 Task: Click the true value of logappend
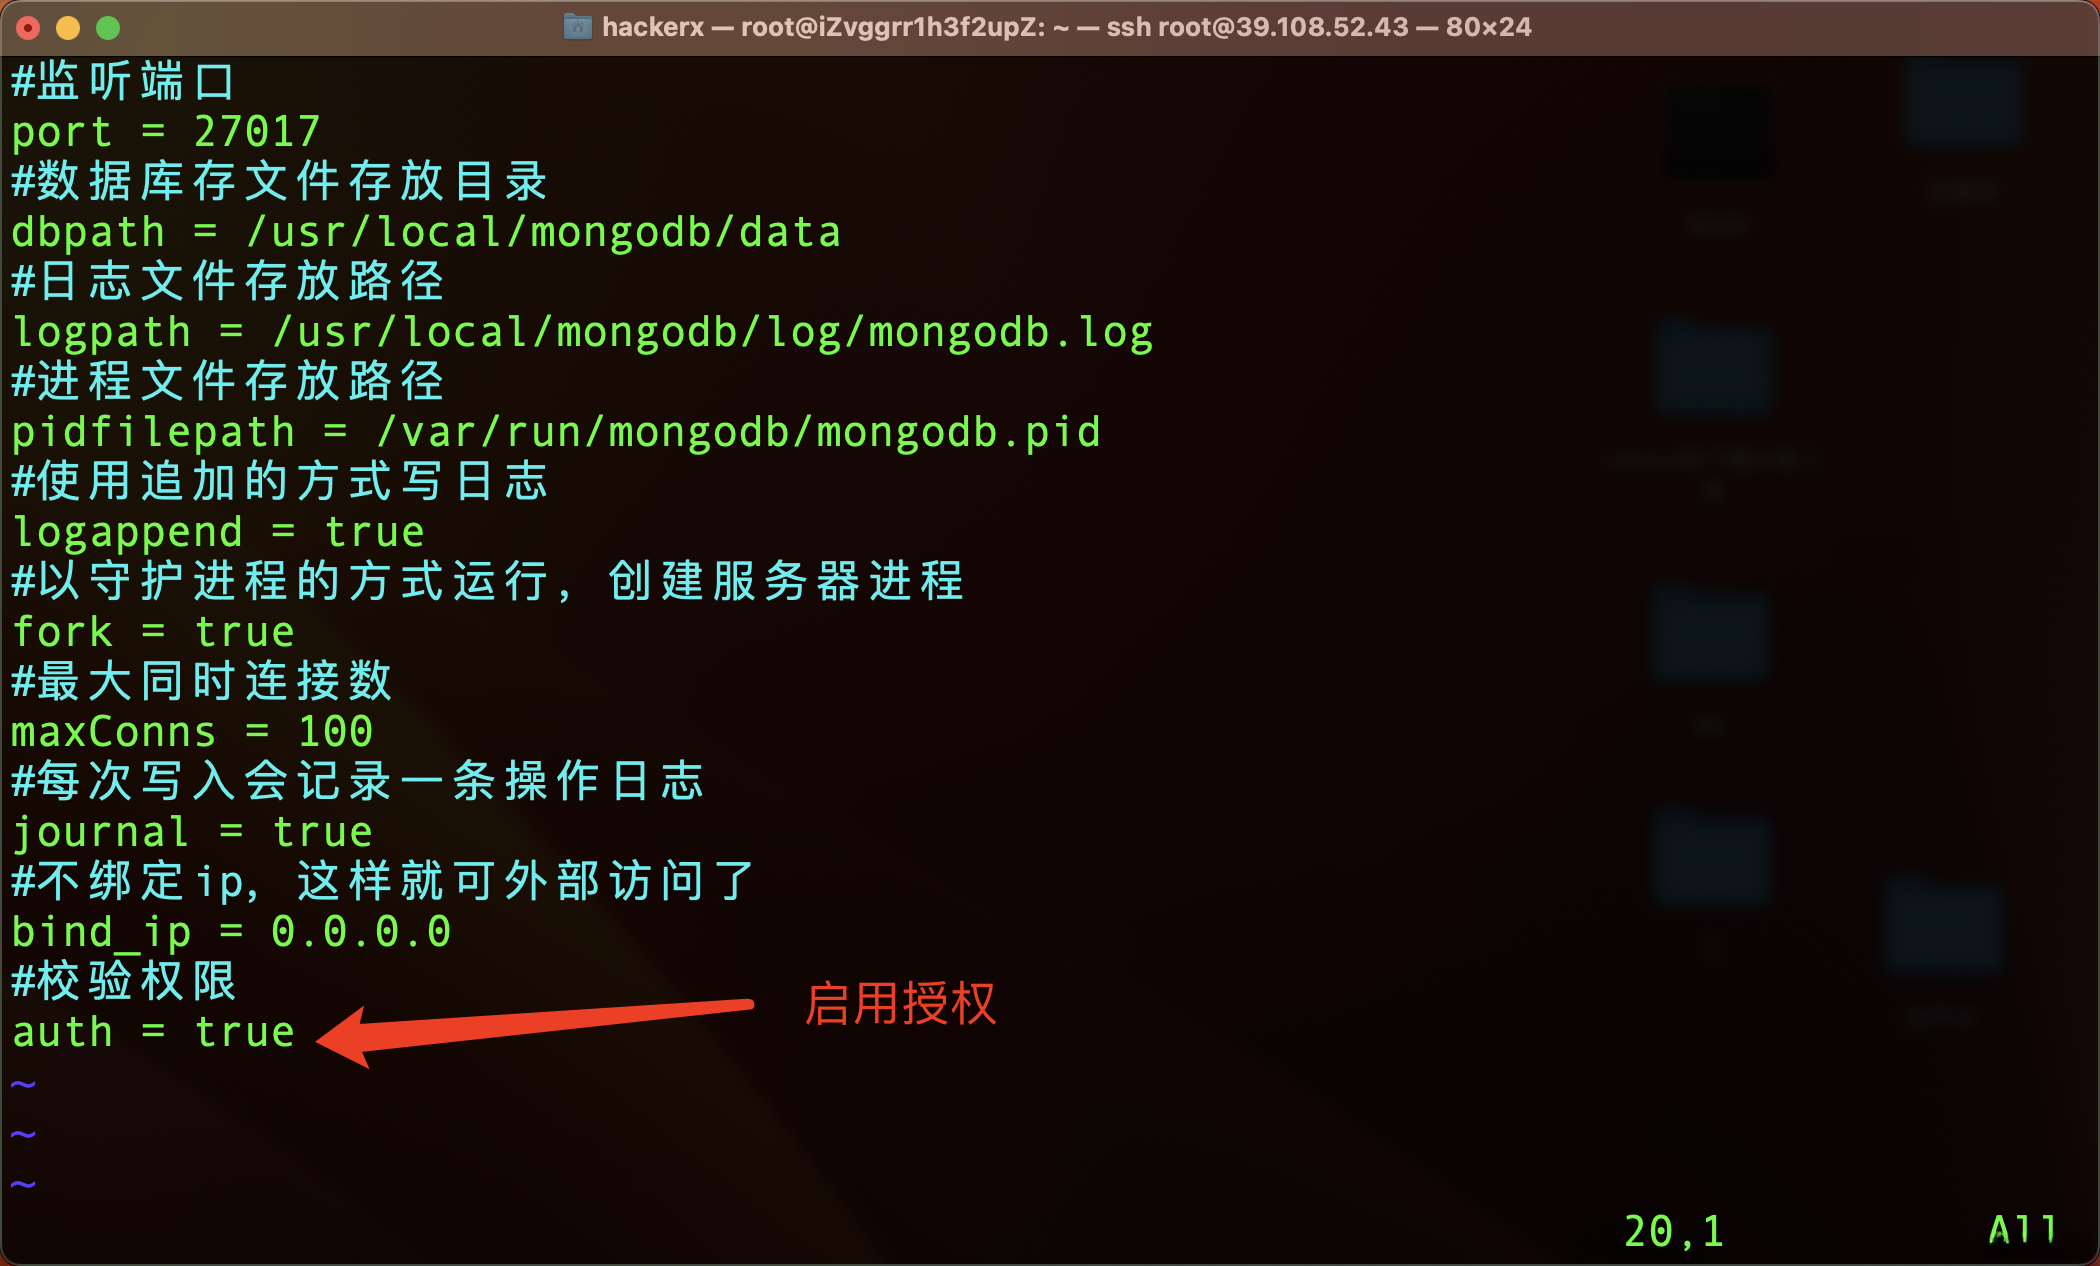[374, 532]
